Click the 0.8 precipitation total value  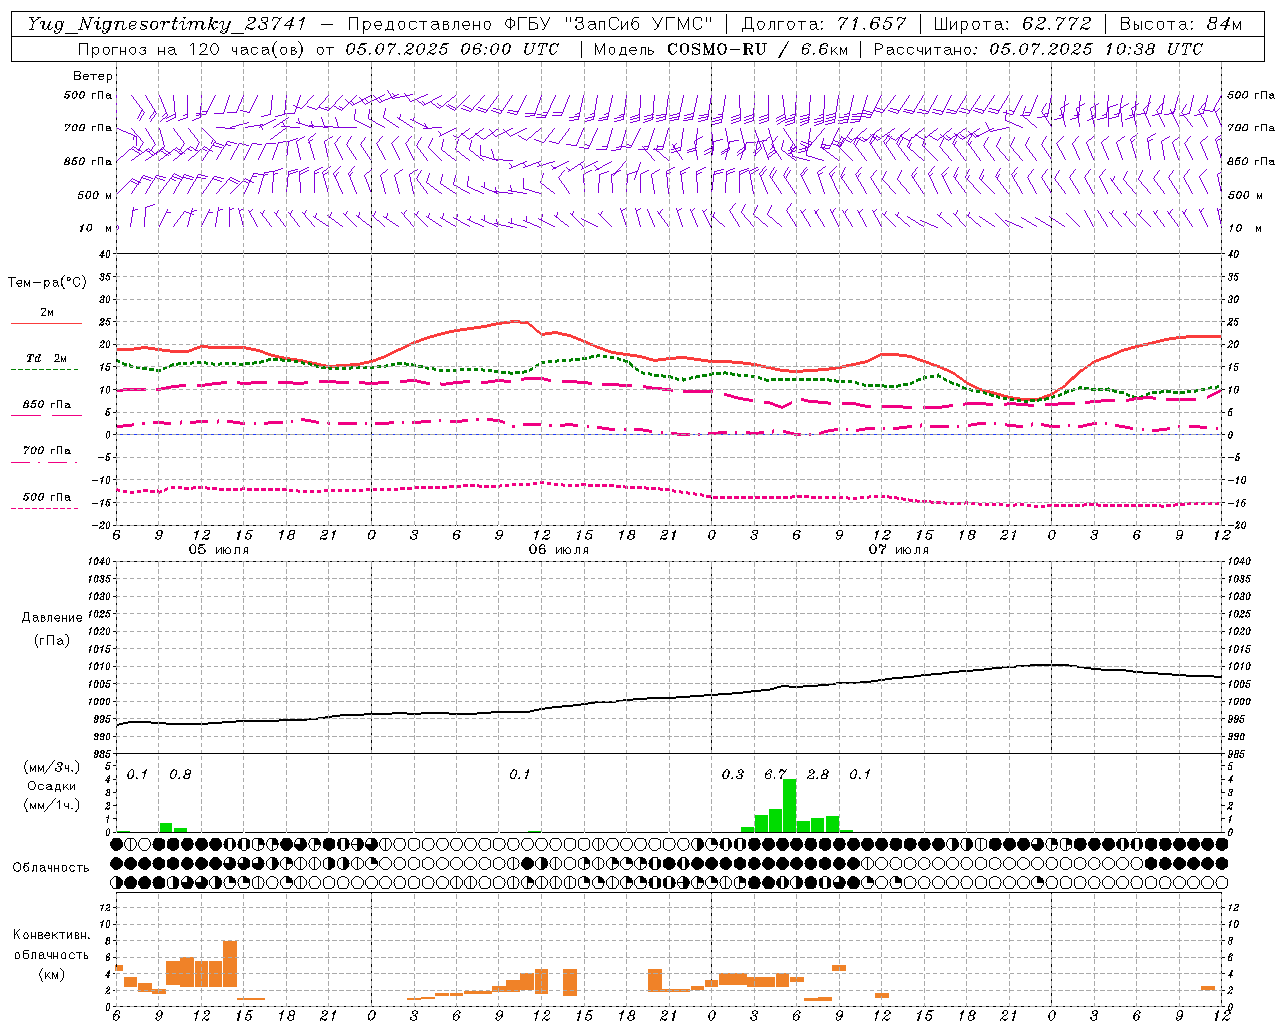tap(180, 774)
